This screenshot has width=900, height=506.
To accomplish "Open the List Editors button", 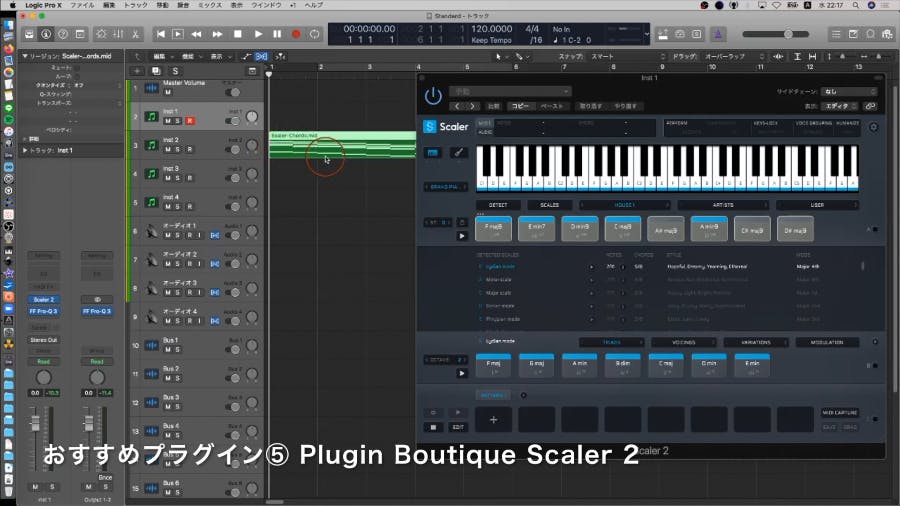I will pos(836,34).
